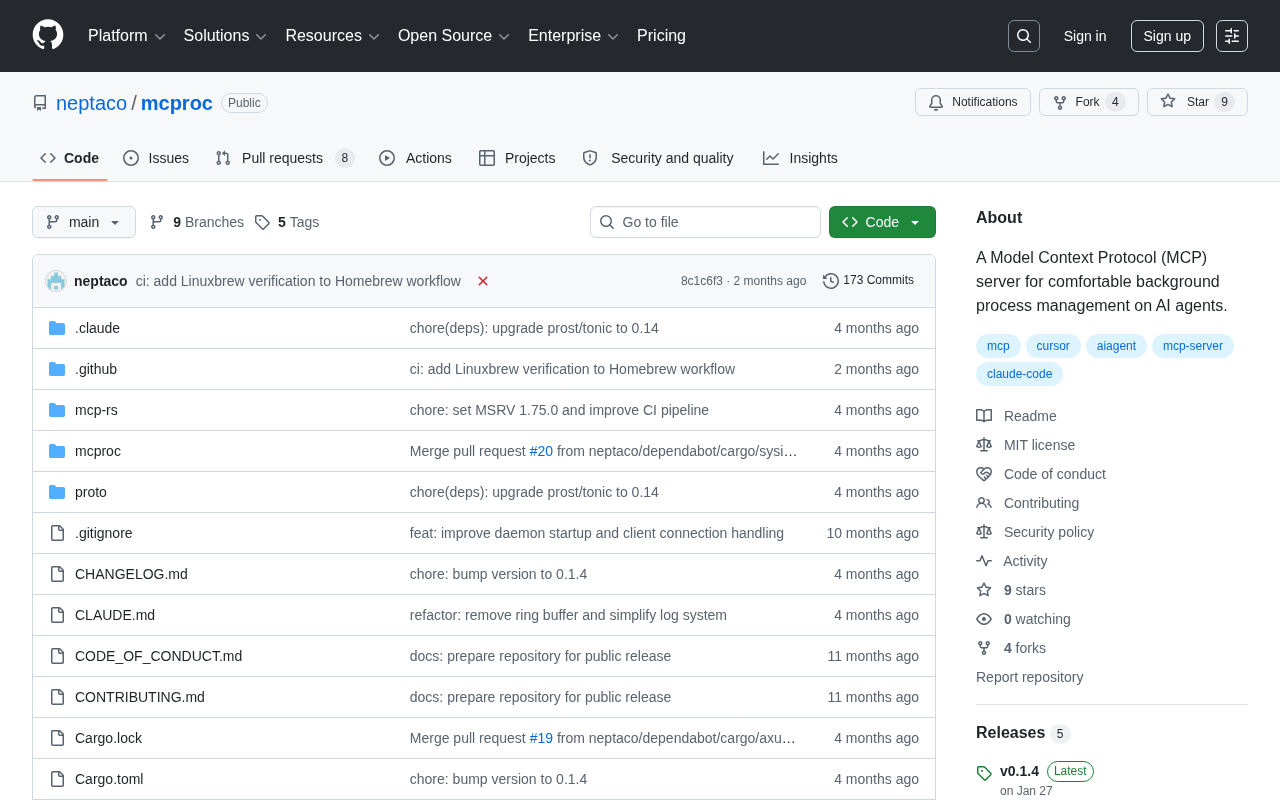View the 9 Branches link
The image size is (1280, 800).
pyautogui.click(x=197, y=222)
